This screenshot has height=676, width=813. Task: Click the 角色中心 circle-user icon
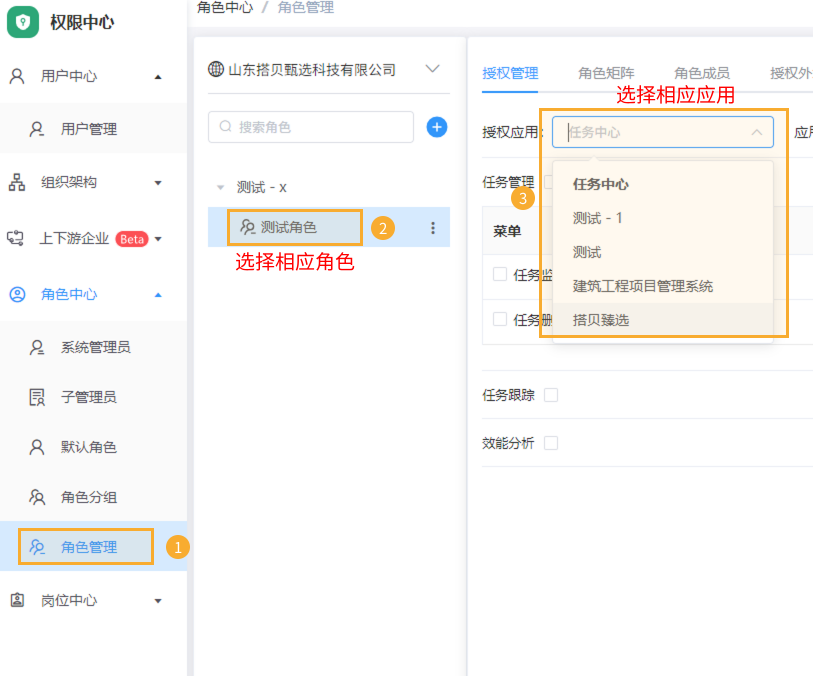click(x=17, y=294)
